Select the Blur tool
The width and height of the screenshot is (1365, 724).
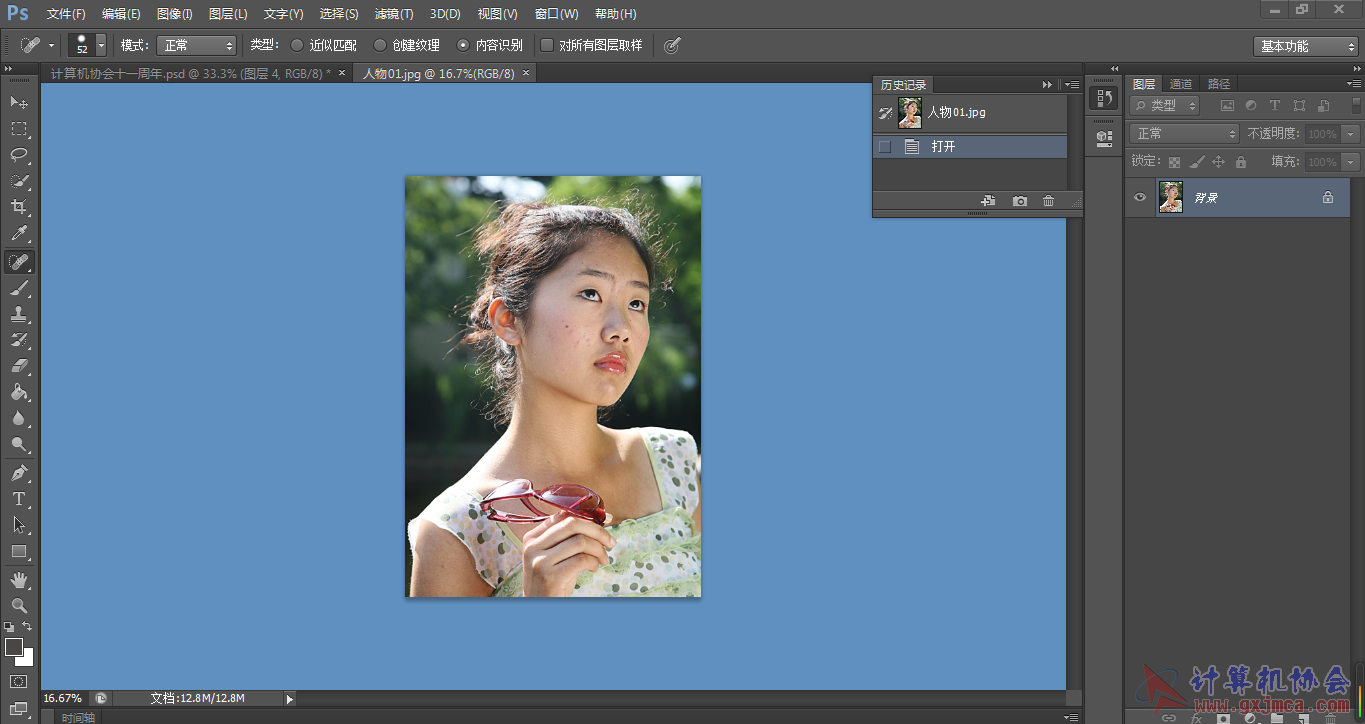point(19,418)
